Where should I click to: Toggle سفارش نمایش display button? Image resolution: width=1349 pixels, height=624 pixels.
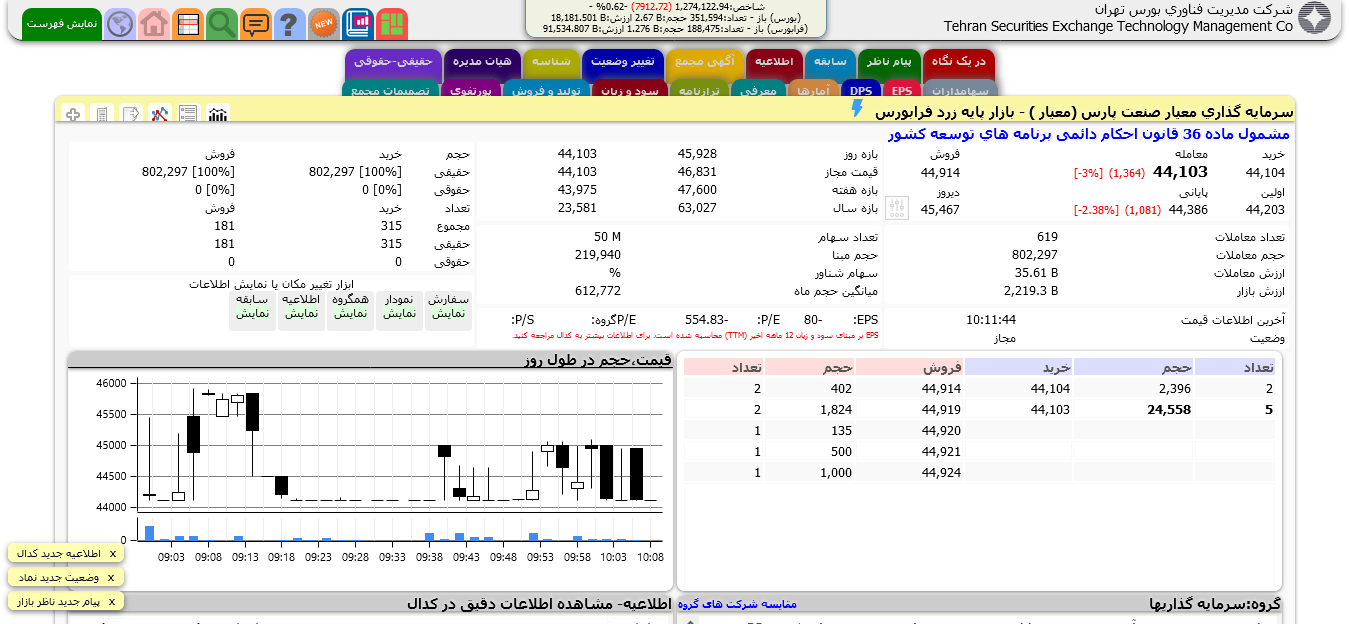click(x=448, y=312)
